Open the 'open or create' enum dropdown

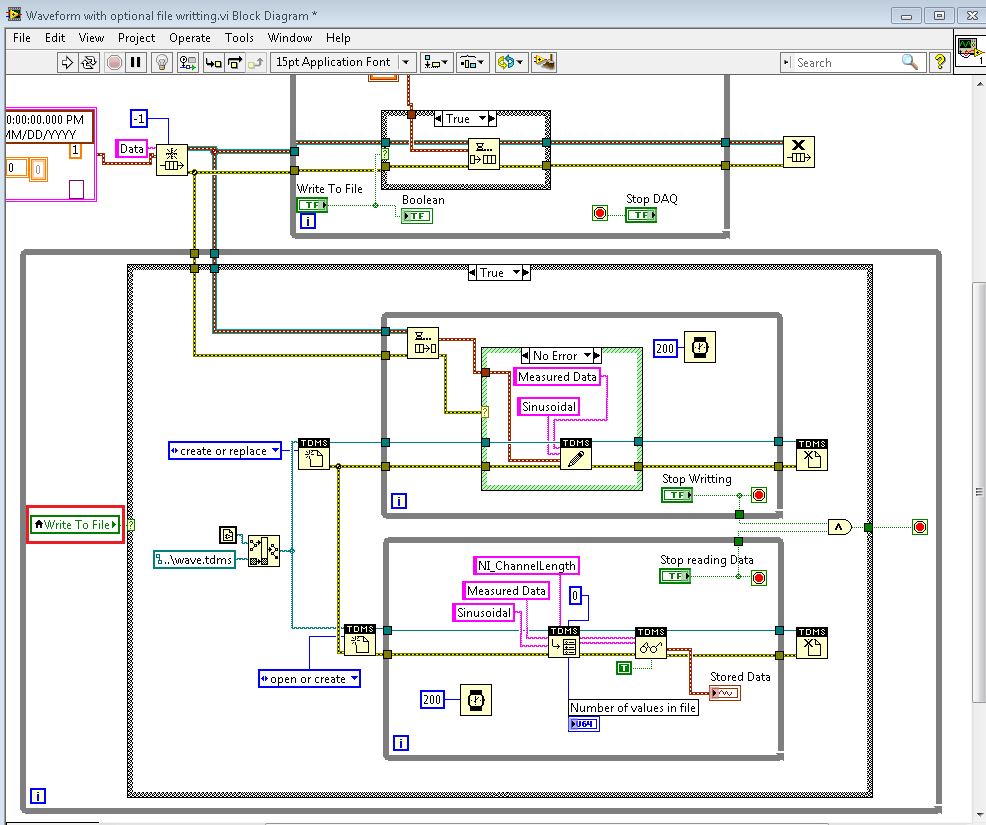point(354,678)
